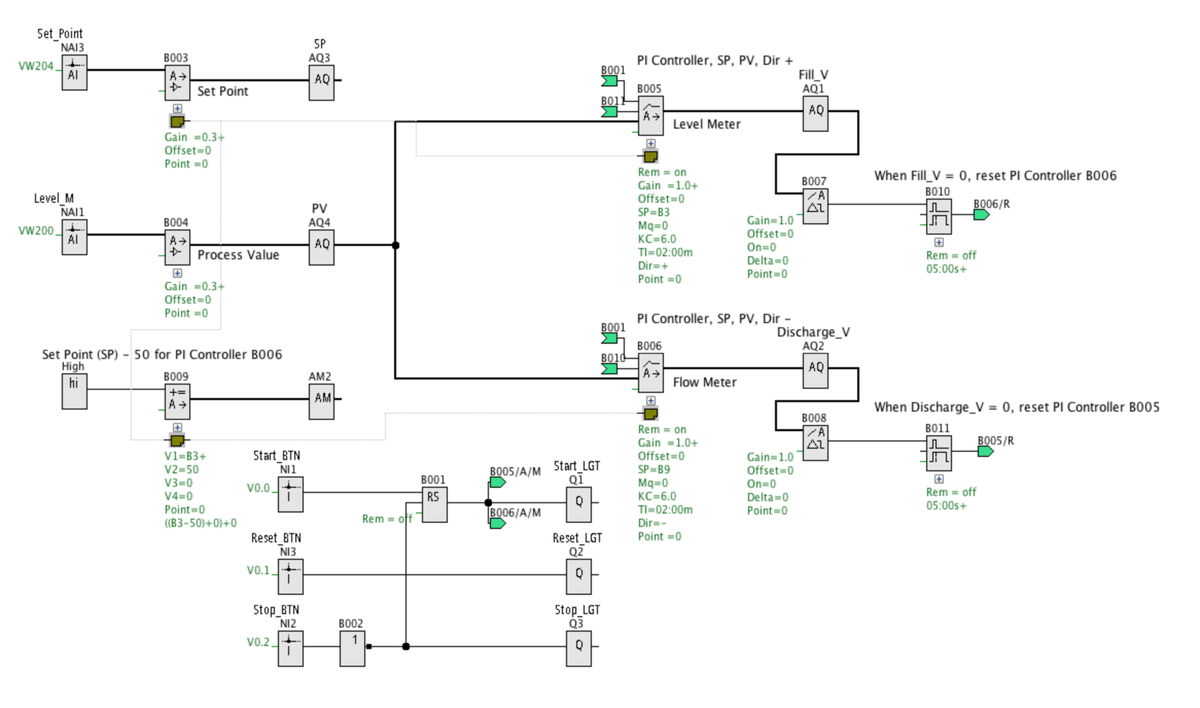The width and height of the screenshot is (1200, 708).
Task: Click the B005/A/M connector flag
Action: click(497, 482)
